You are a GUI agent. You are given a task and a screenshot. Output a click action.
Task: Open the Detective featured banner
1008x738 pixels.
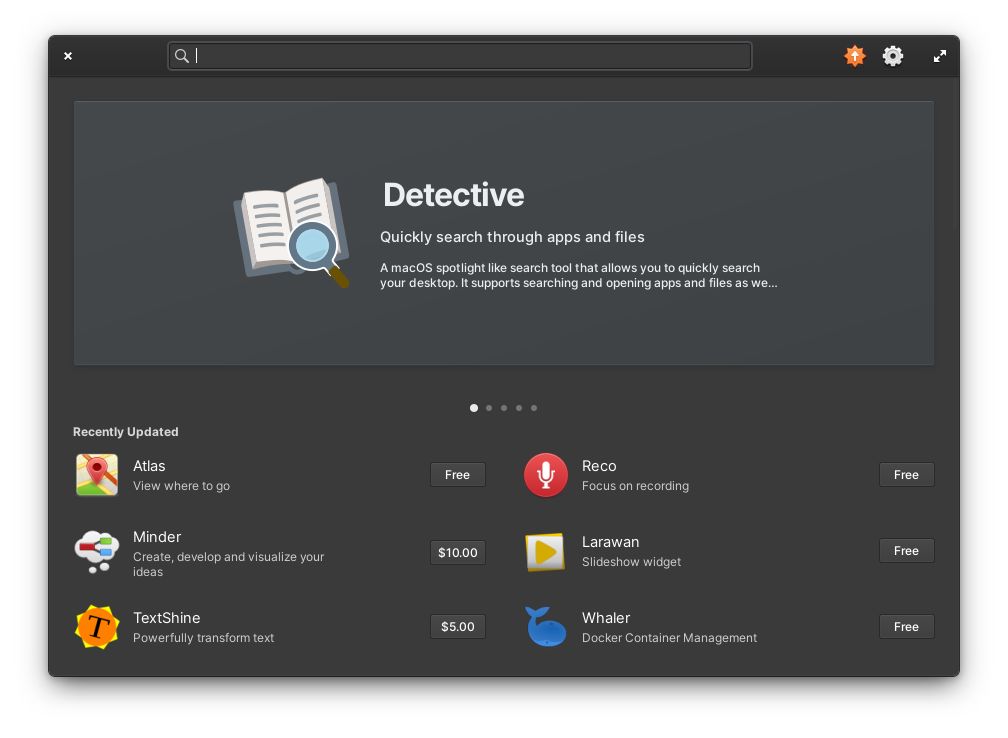coord(504,231)
